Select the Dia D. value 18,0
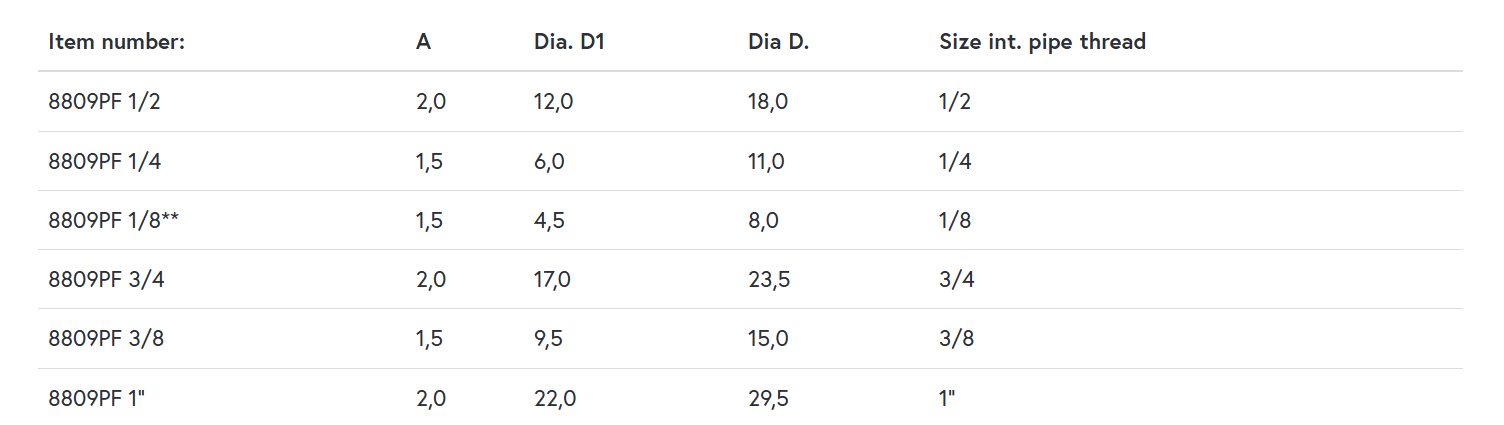 [x=768, y=102]
